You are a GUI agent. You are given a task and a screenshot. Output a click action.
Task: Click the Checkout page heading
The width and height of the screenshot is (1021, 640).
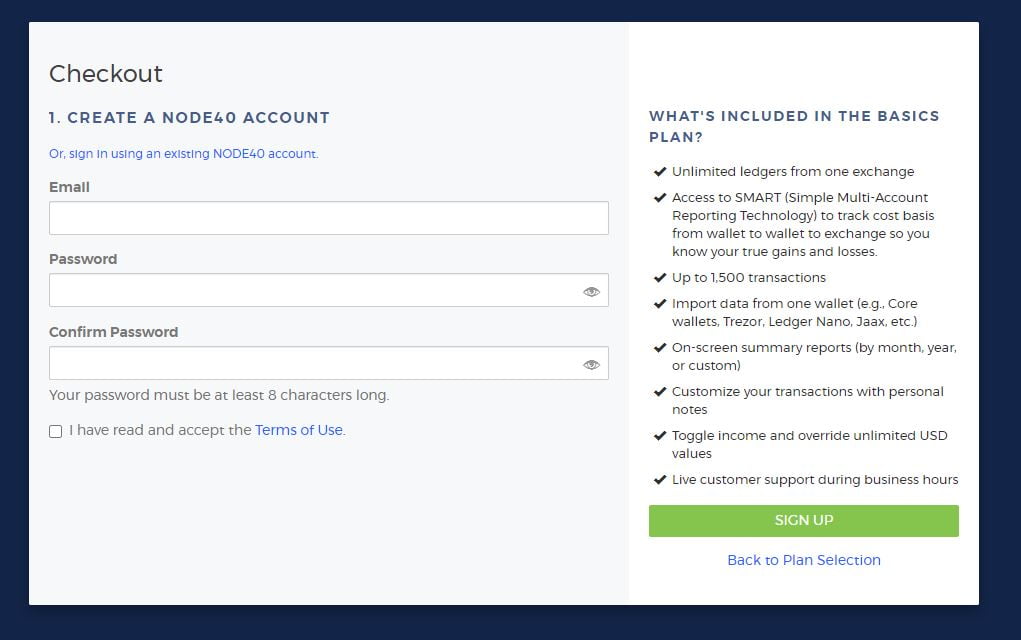point(105,74)
